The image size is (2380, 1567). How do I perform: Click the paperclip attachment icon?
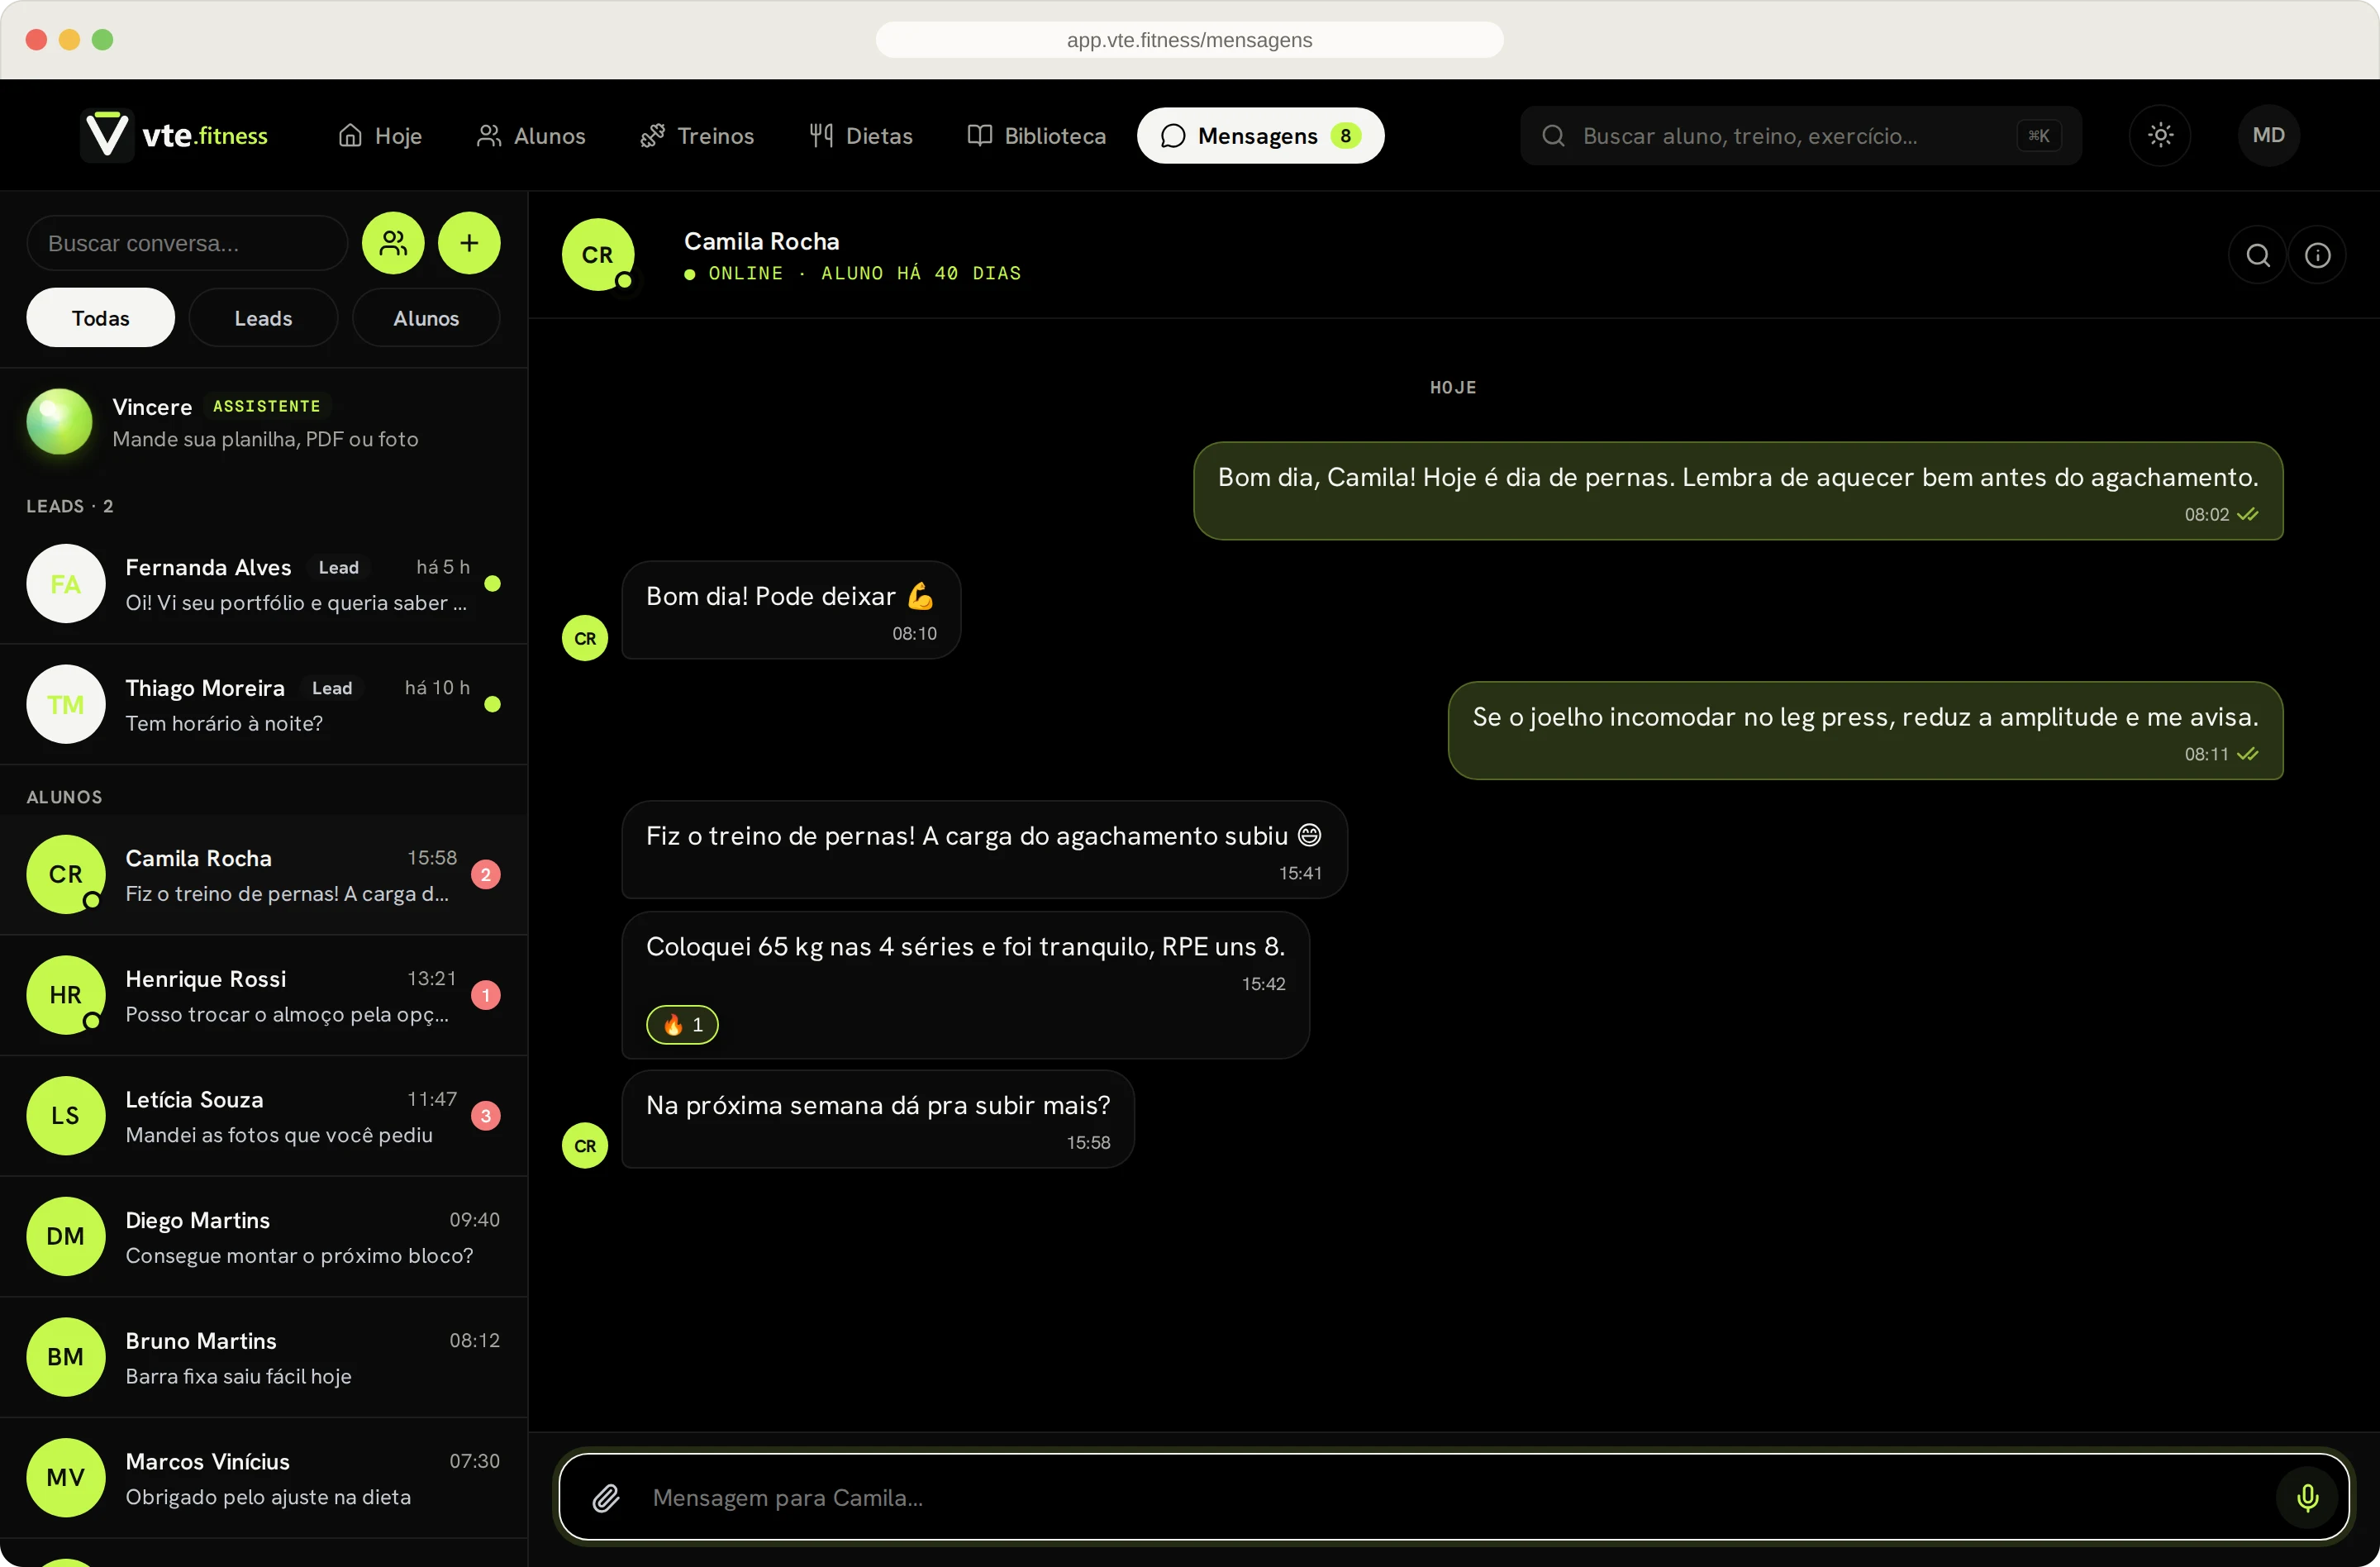[606, 1497]
